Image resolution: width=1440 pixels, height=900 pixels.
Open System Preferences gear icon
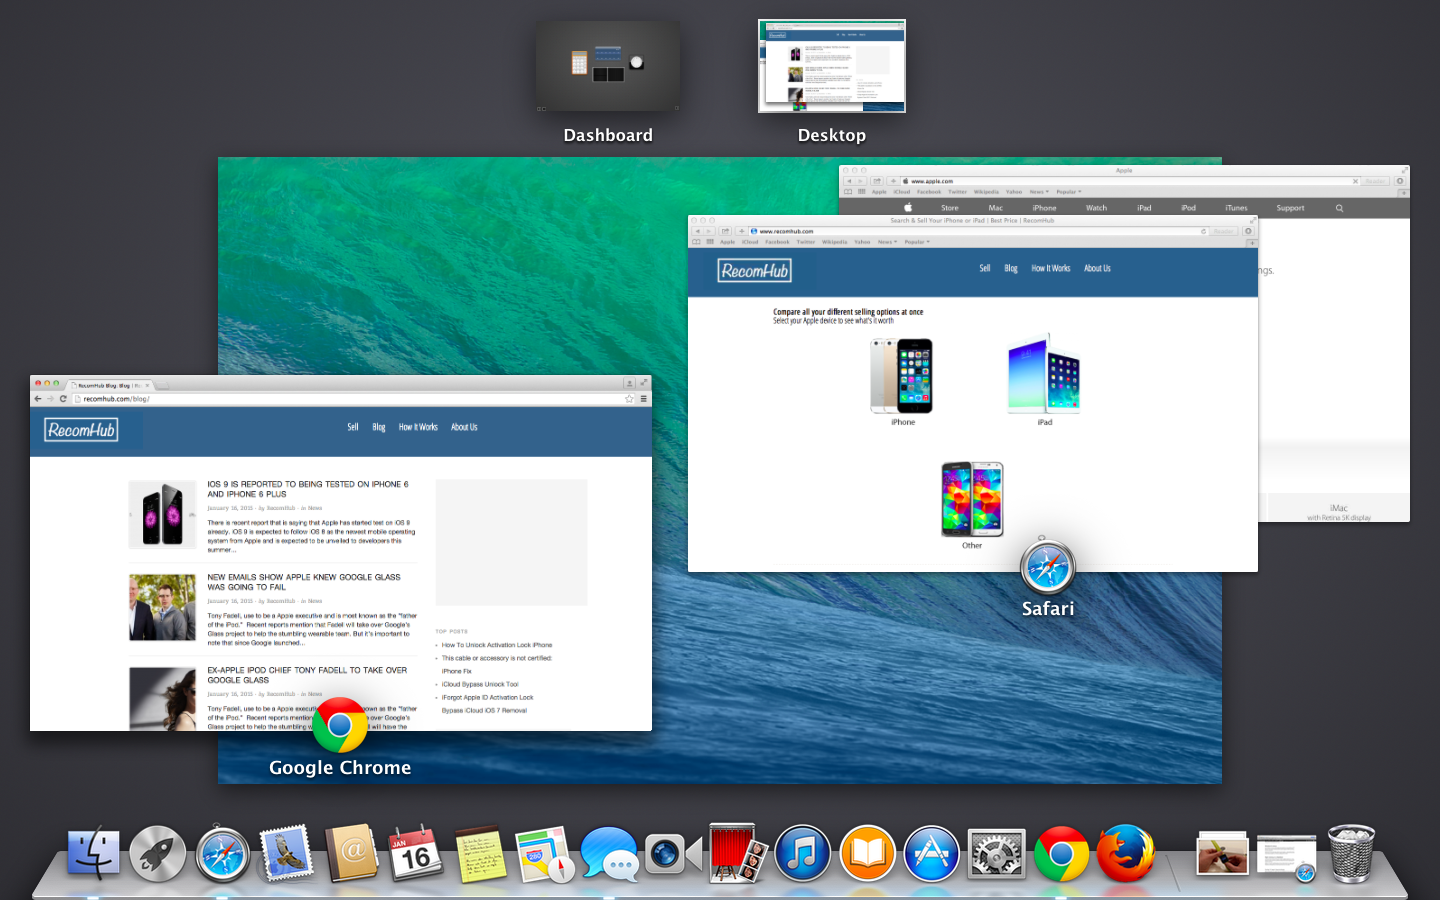(x=997, y=854)
